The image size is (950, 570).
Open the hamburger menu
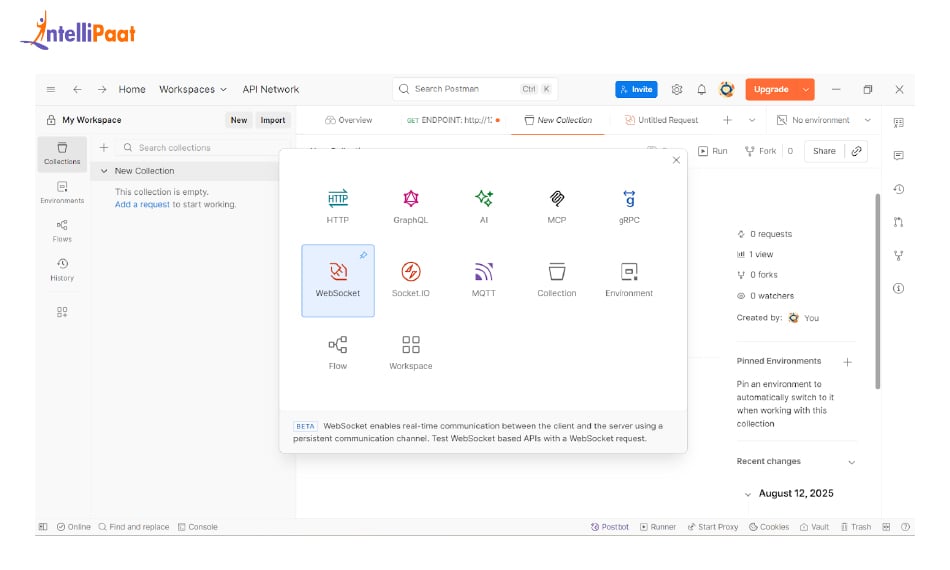(51, 89)
